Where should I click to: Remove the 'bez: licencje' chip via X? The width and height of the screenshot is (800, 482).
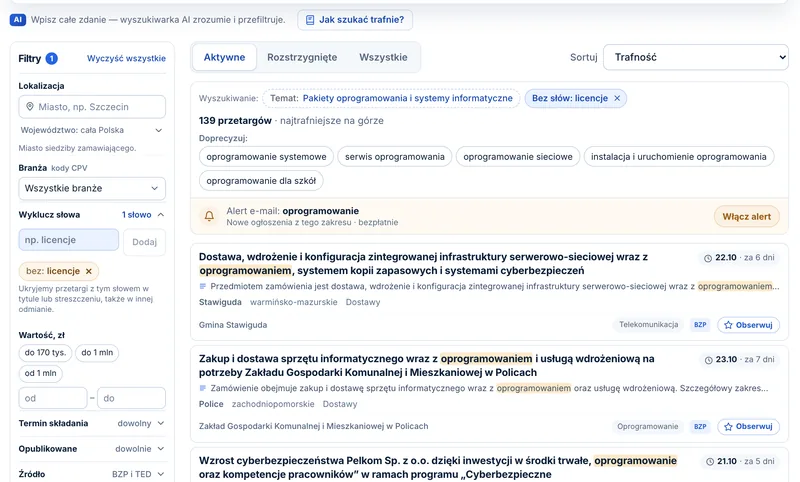[89, 271]
